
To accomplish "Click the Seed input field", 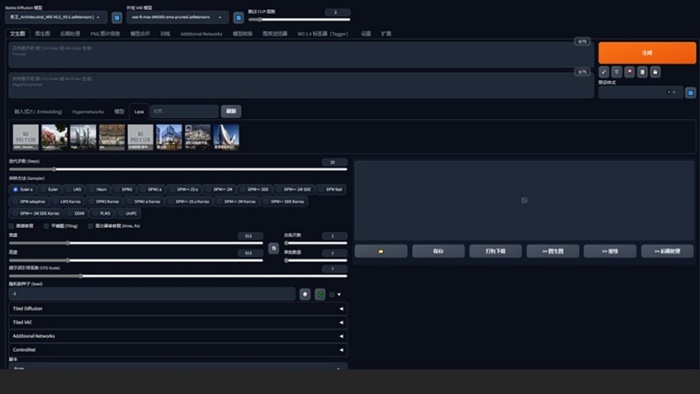I will (x=152, y=294).
